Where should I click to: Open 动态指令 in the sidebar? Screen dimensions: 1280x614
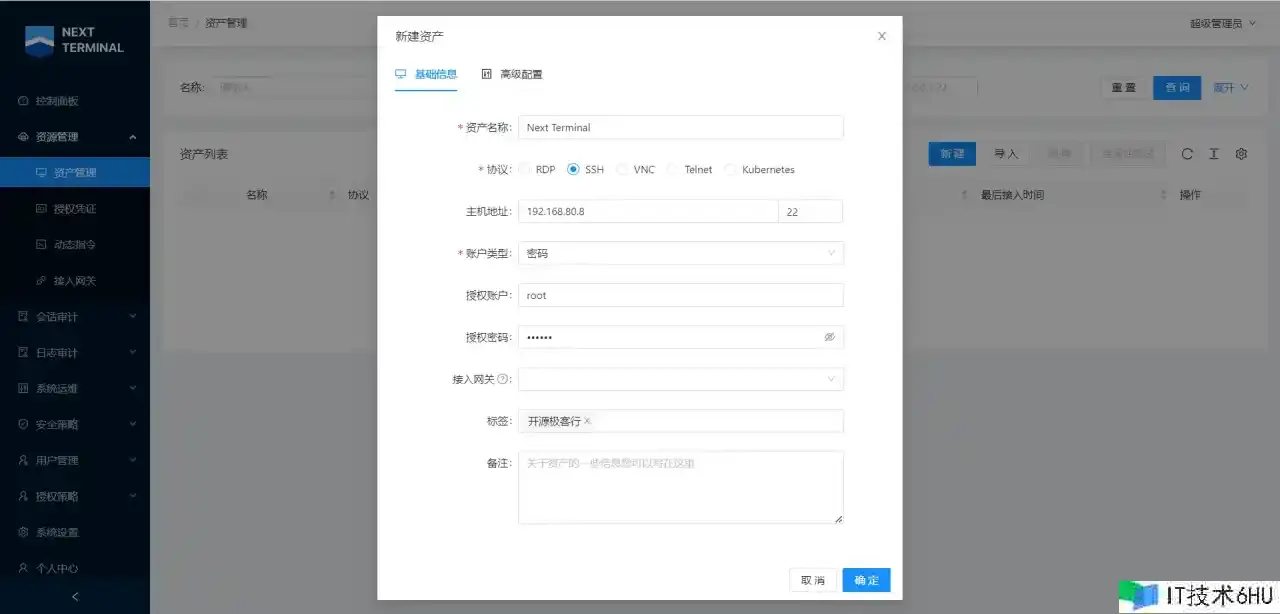coord(74,245)
